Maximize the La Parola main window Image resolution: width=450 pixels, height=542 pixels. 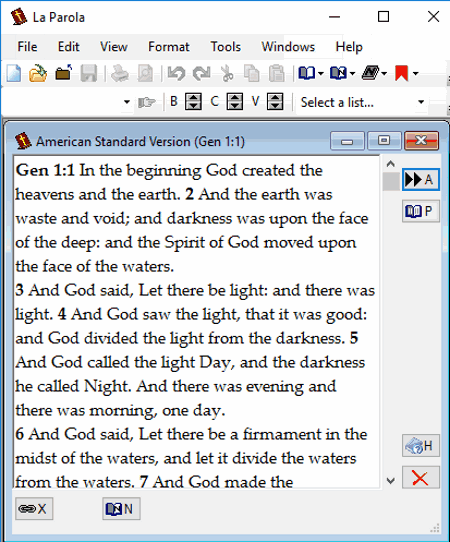pos(383,17)
